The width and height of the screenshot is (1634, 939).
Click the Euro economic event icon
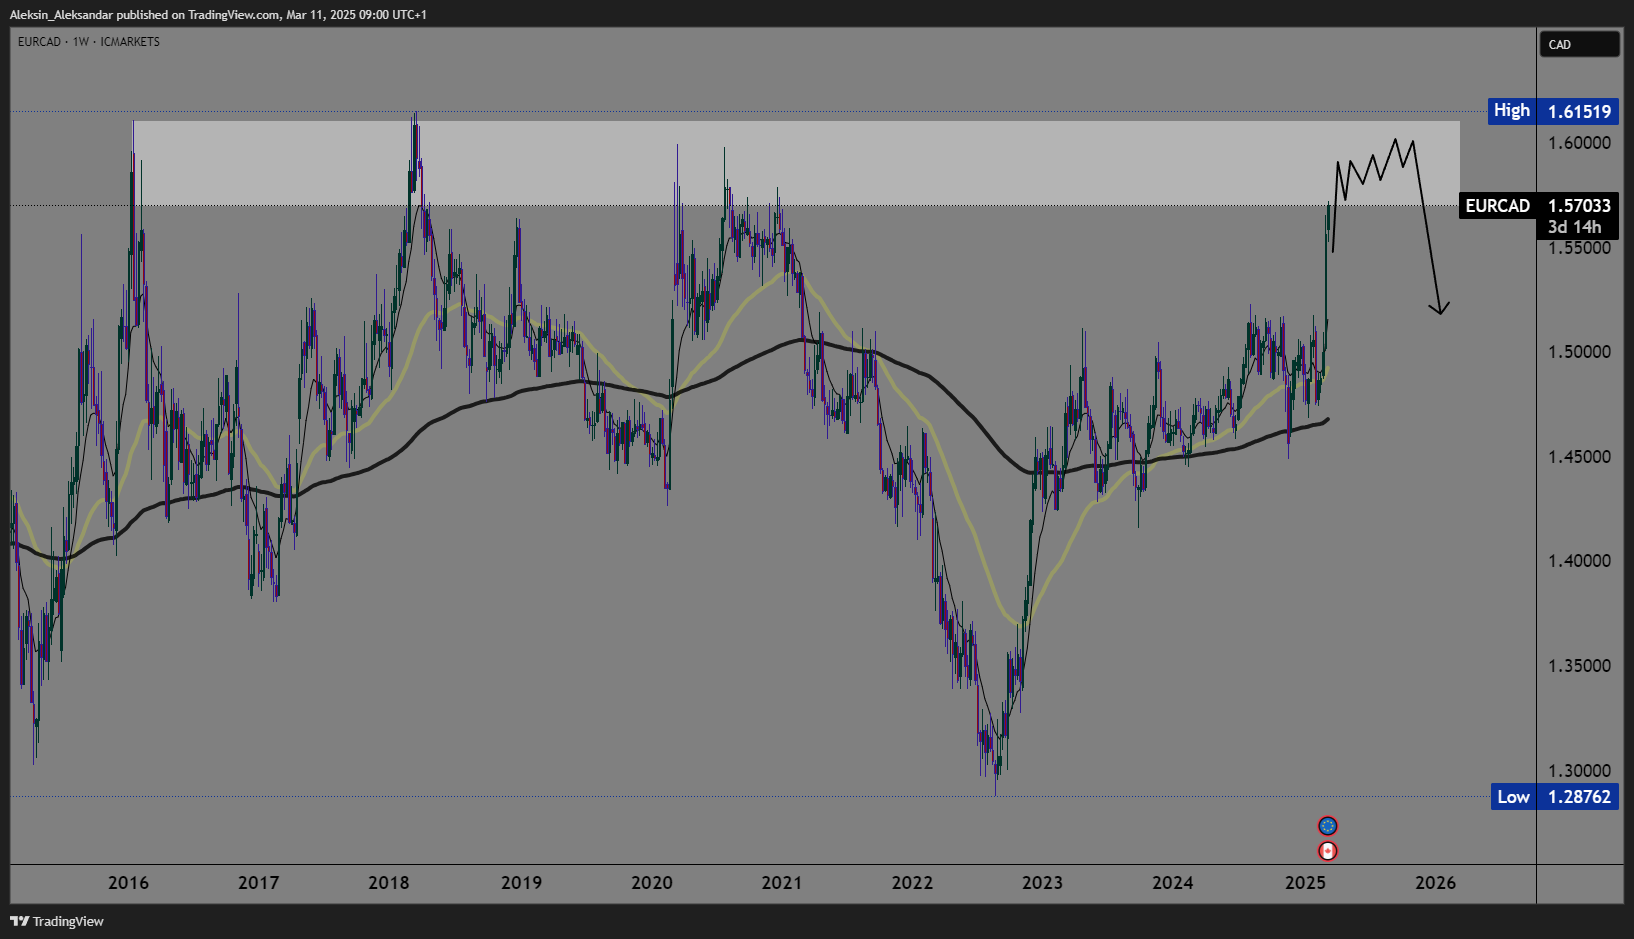[x=1328, y=826]
